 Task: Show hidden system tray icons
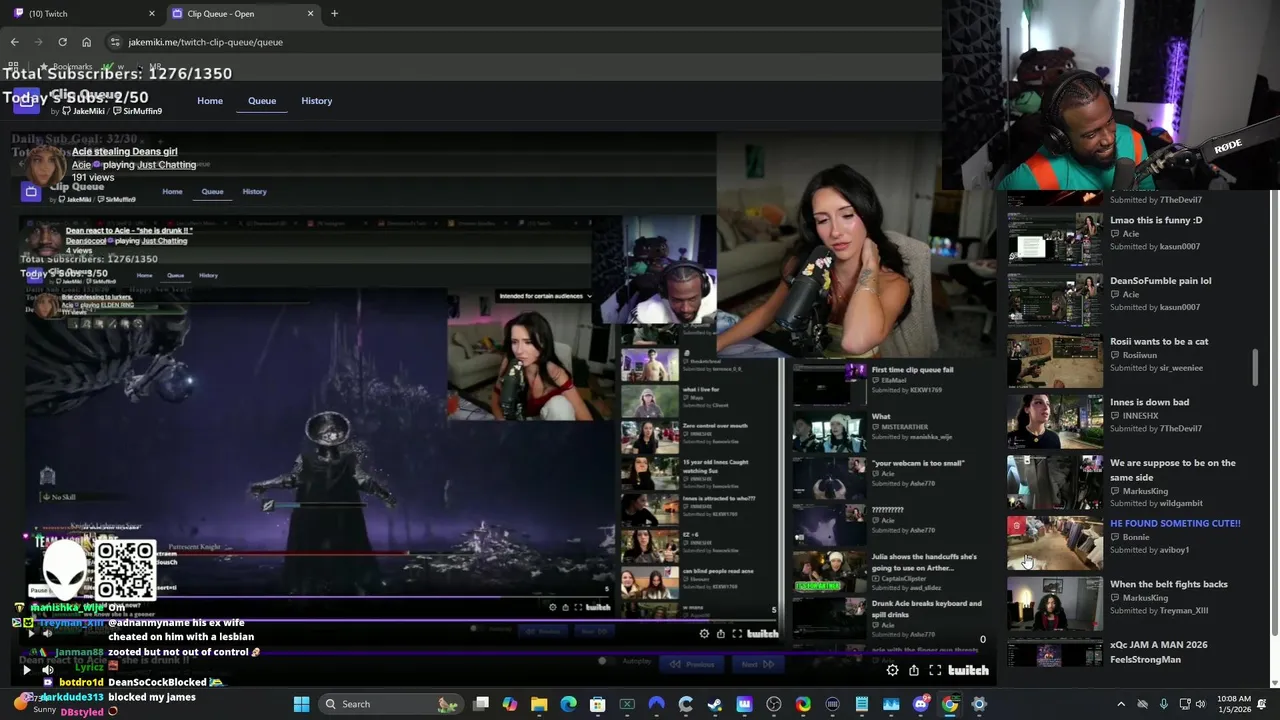1121,704
